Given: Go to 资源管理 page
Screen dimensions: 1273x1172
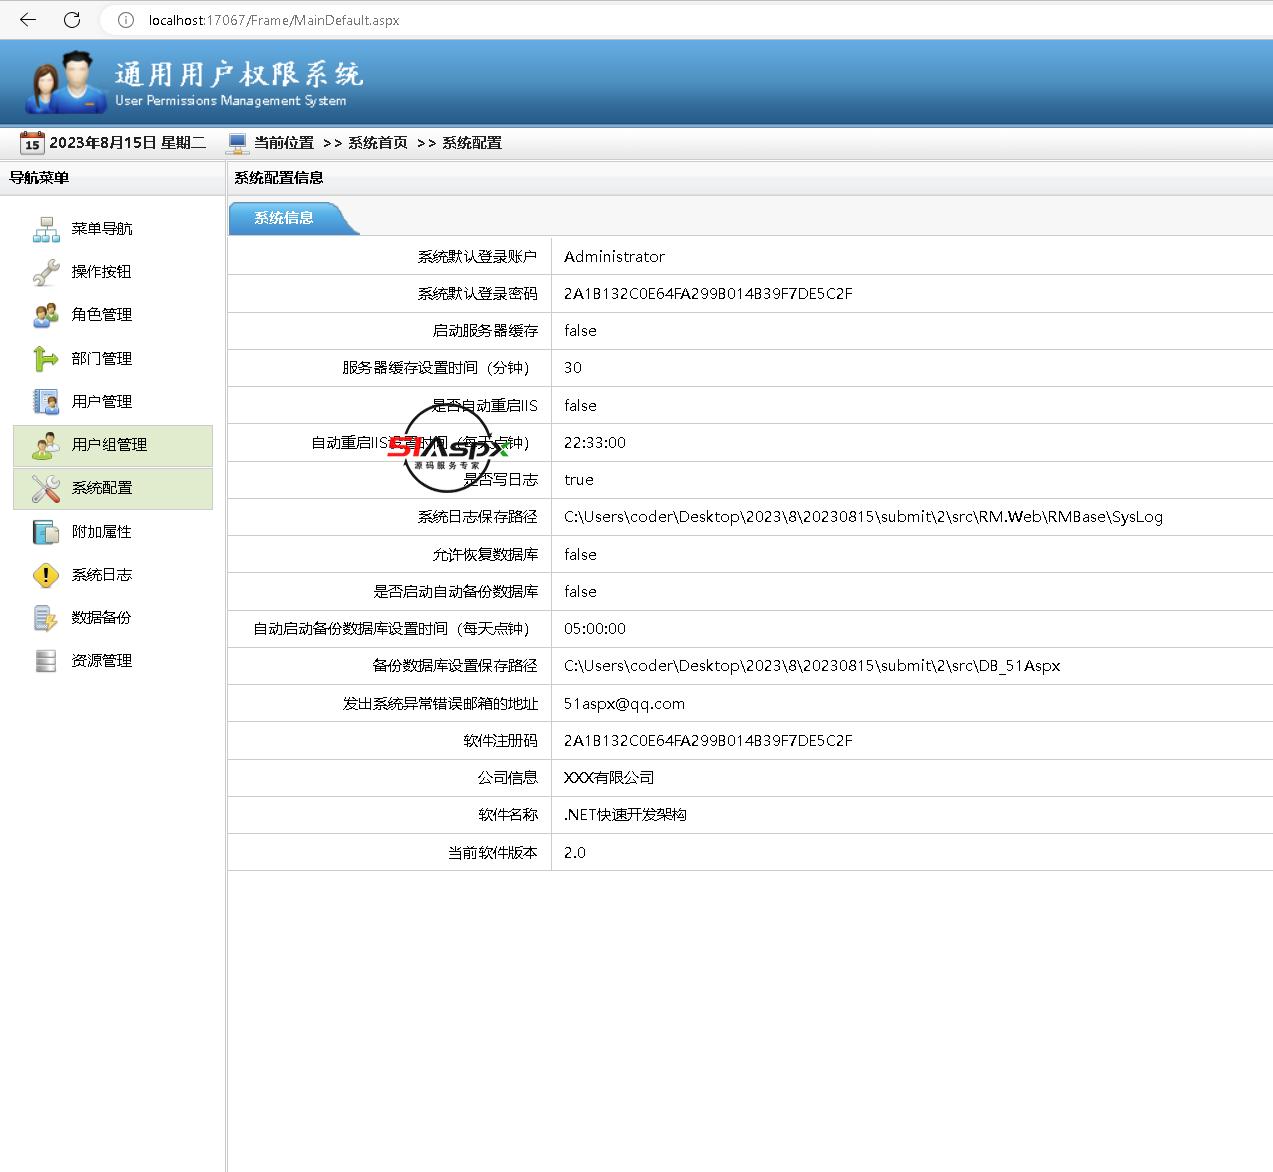Looking at the screenshot, I should coord(113,661).
